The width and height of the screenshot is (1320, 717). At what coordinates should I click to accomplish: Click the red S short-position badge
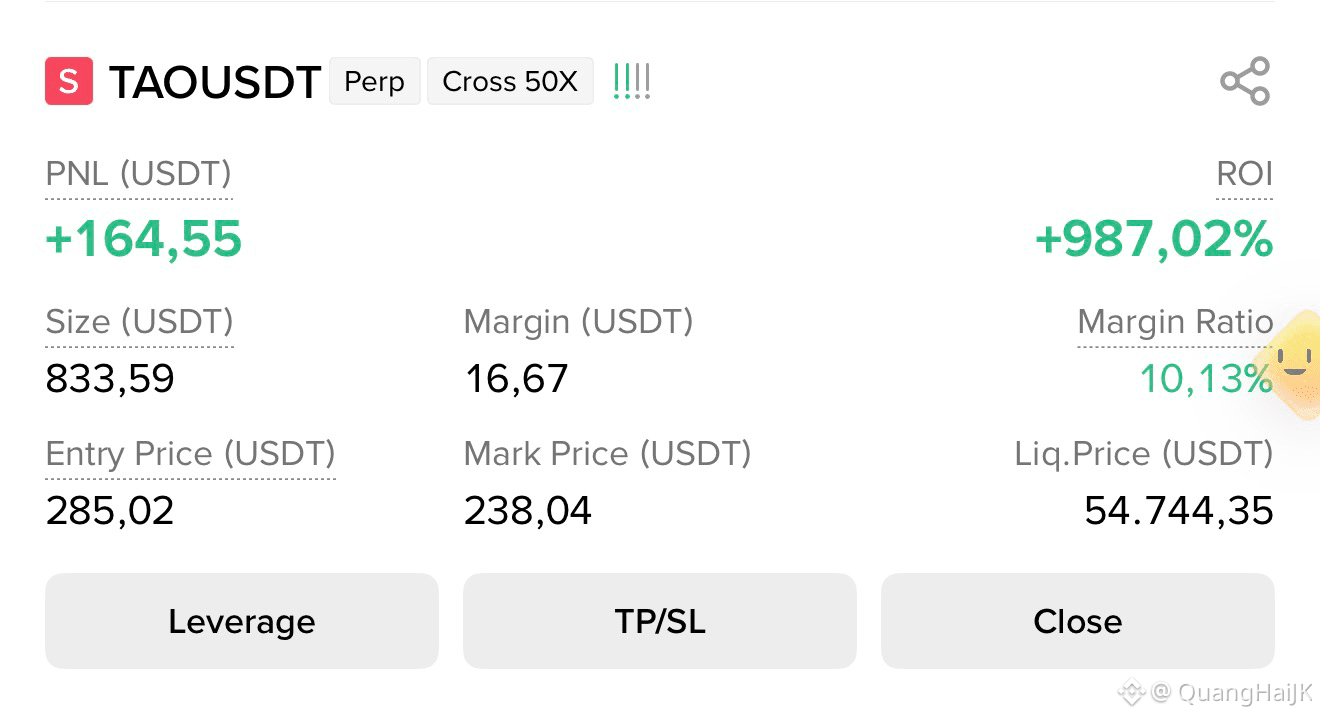click(69, 81)
